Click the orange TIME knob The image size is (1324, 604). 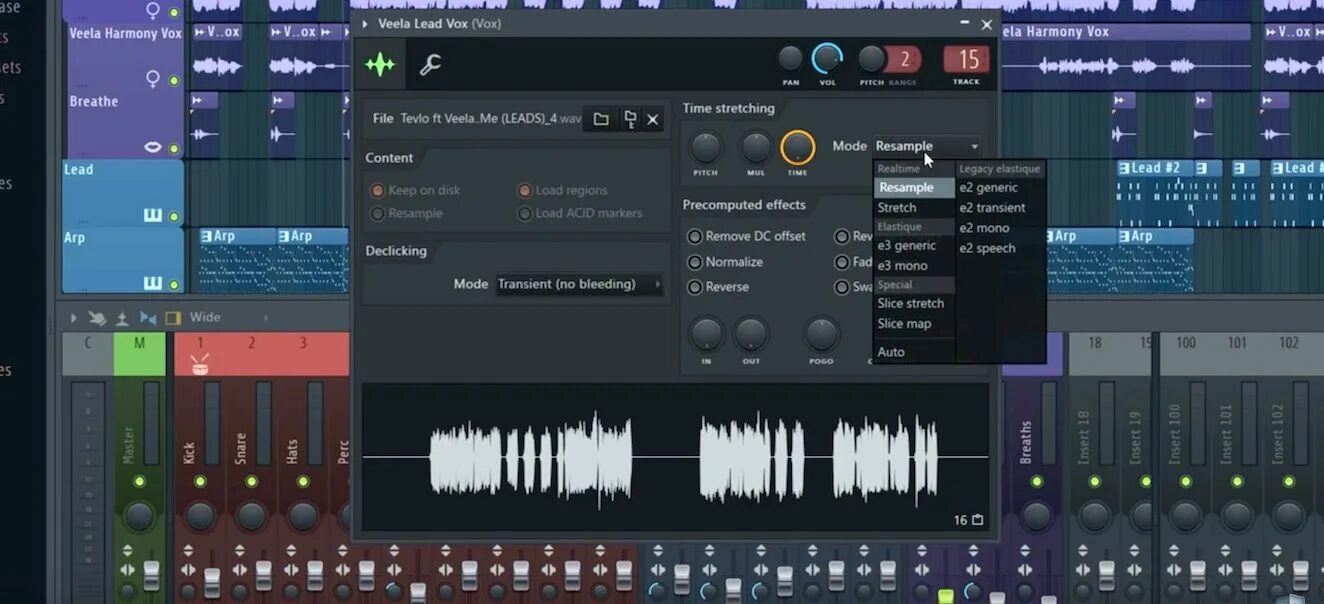[x=797, y=148]
